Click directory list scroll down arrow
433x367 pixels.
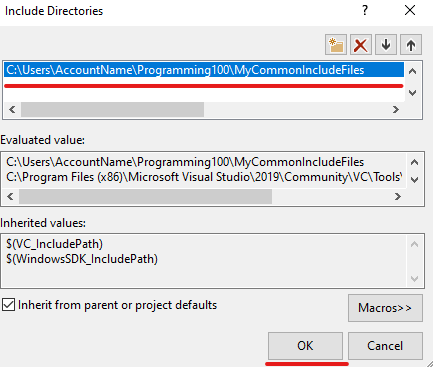(413, 93)
